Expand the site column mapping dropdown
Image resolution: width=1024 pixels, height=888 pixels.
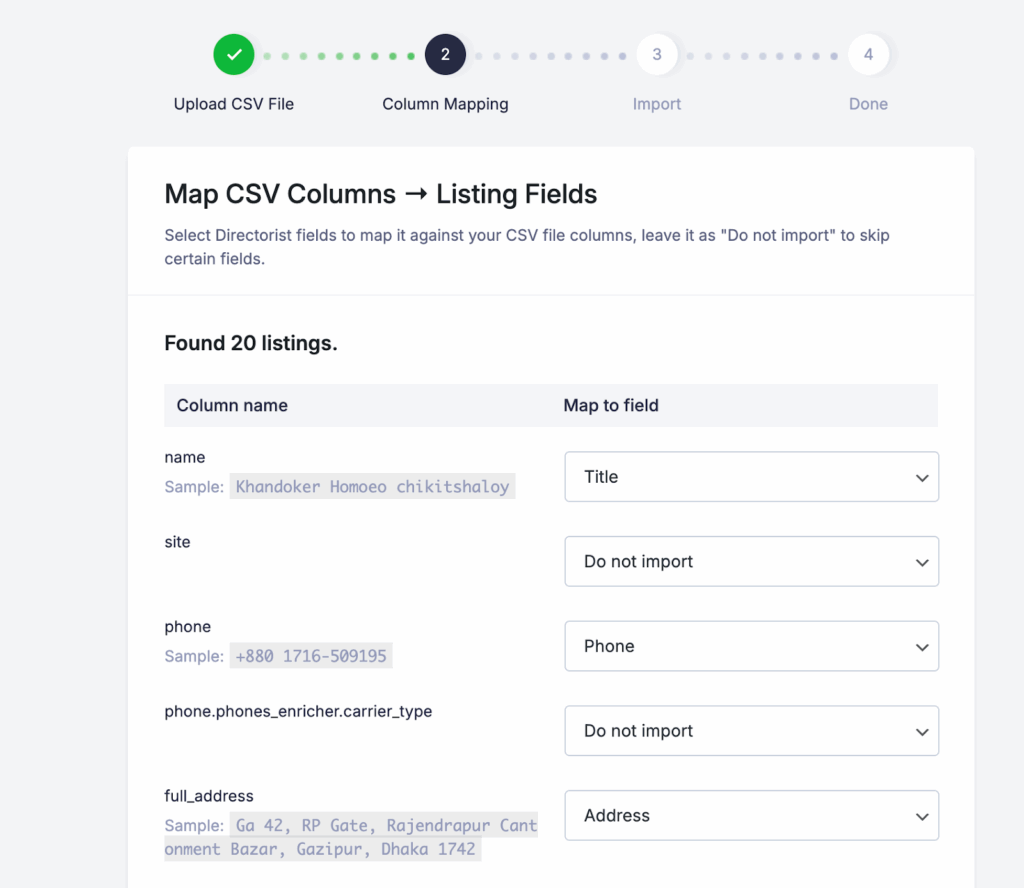point(751,562)
